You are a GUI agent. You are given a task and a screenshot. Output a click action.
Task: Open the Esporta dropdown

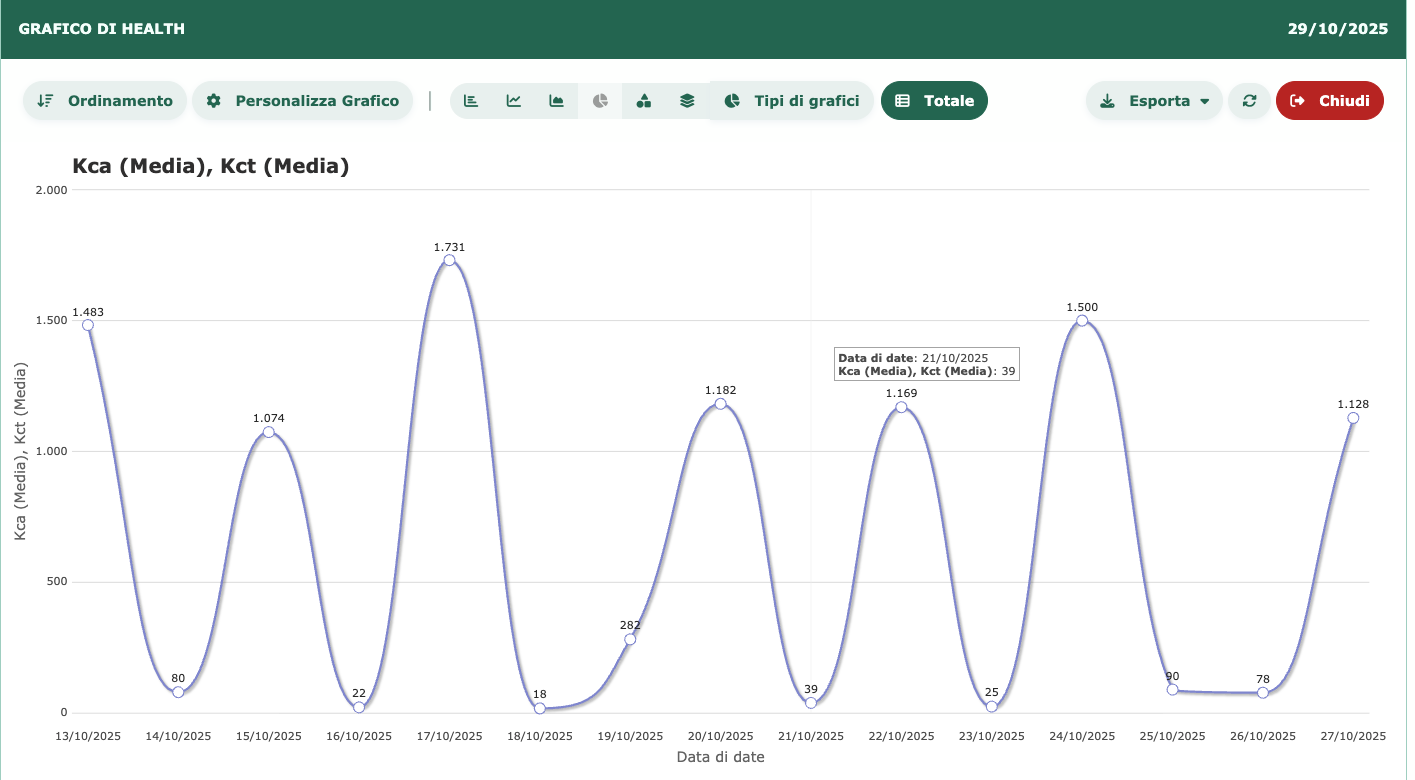[x=1154, y=101]
